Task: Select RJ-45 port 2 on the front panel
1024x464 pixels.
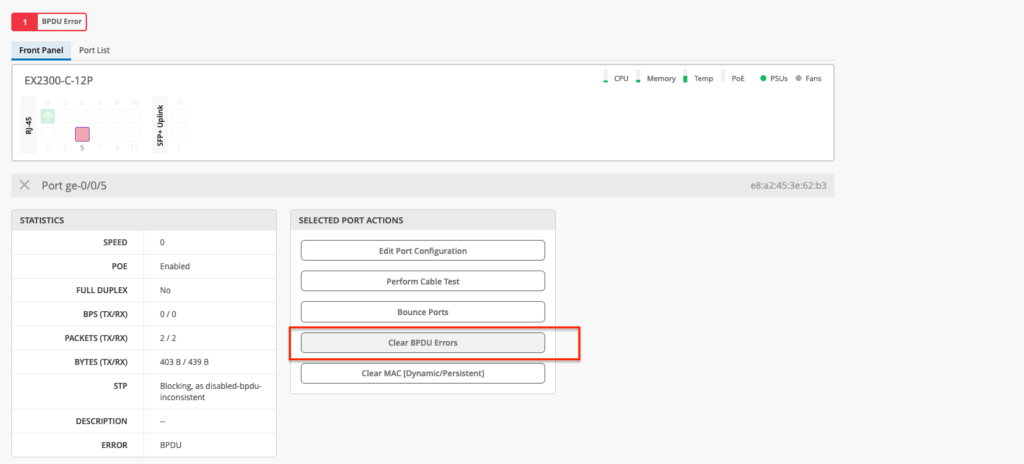Action: pos(65,116)
